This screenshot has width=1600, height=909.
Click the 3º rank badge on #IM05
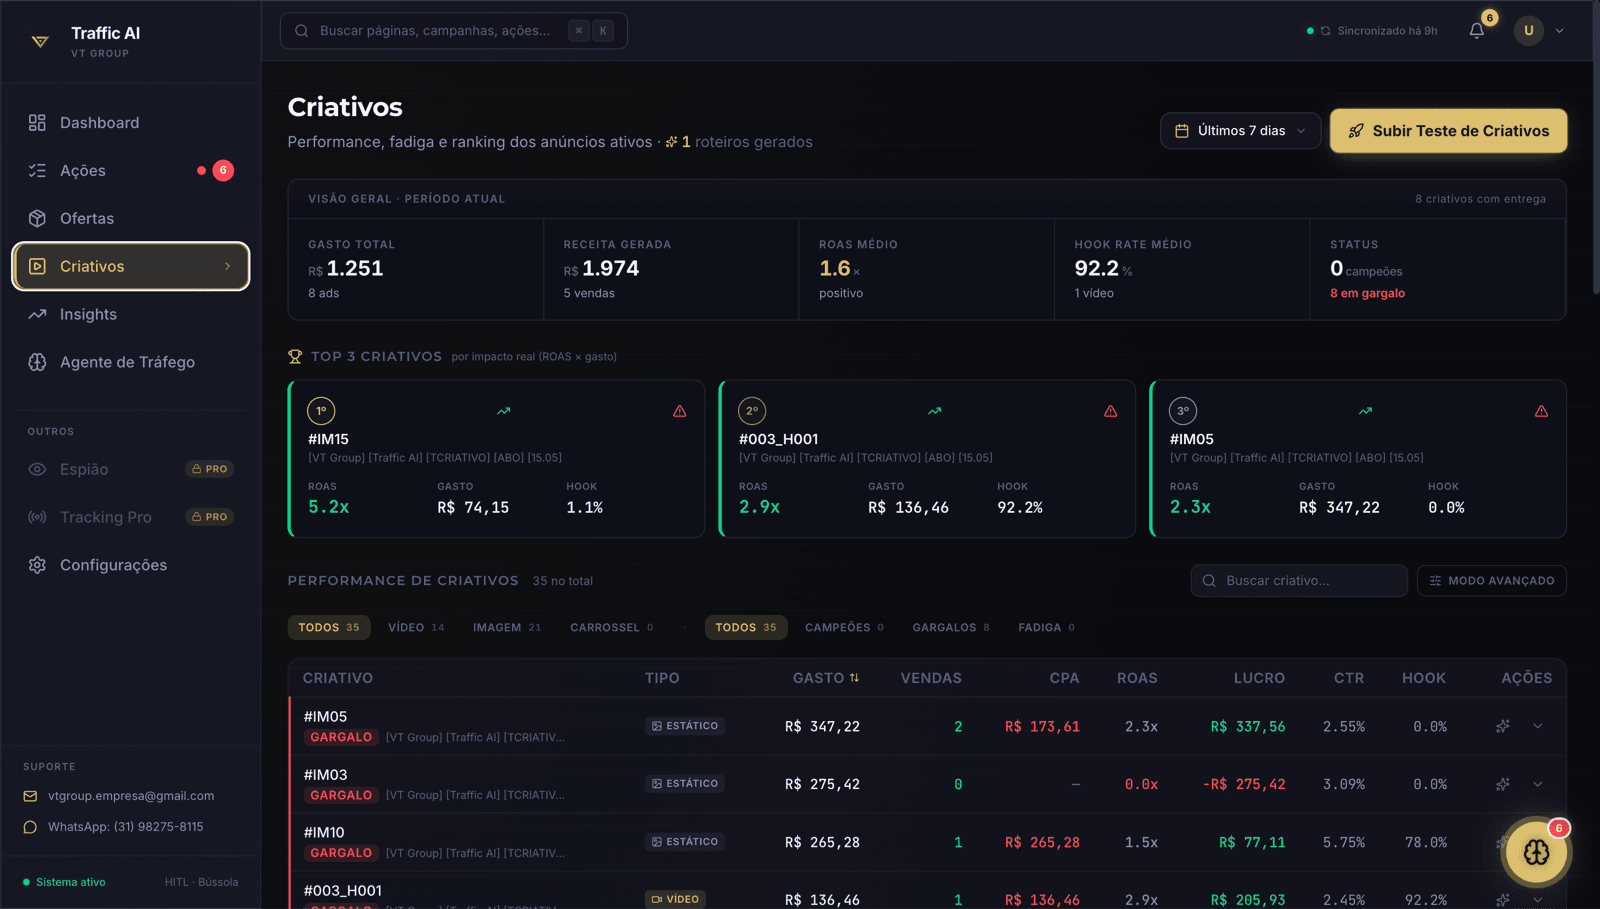coord(1183,411)
